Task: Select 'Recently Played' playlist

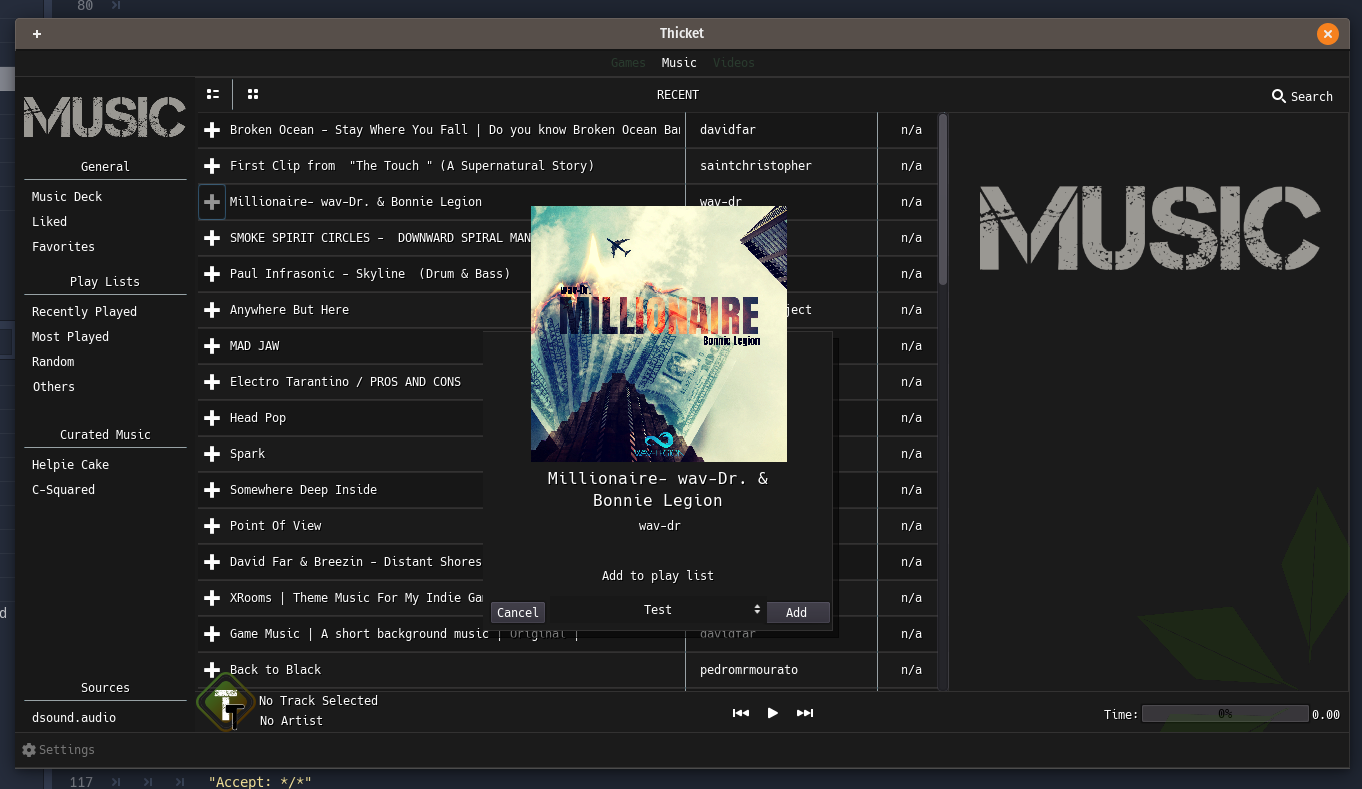Action: pos(84,311)
